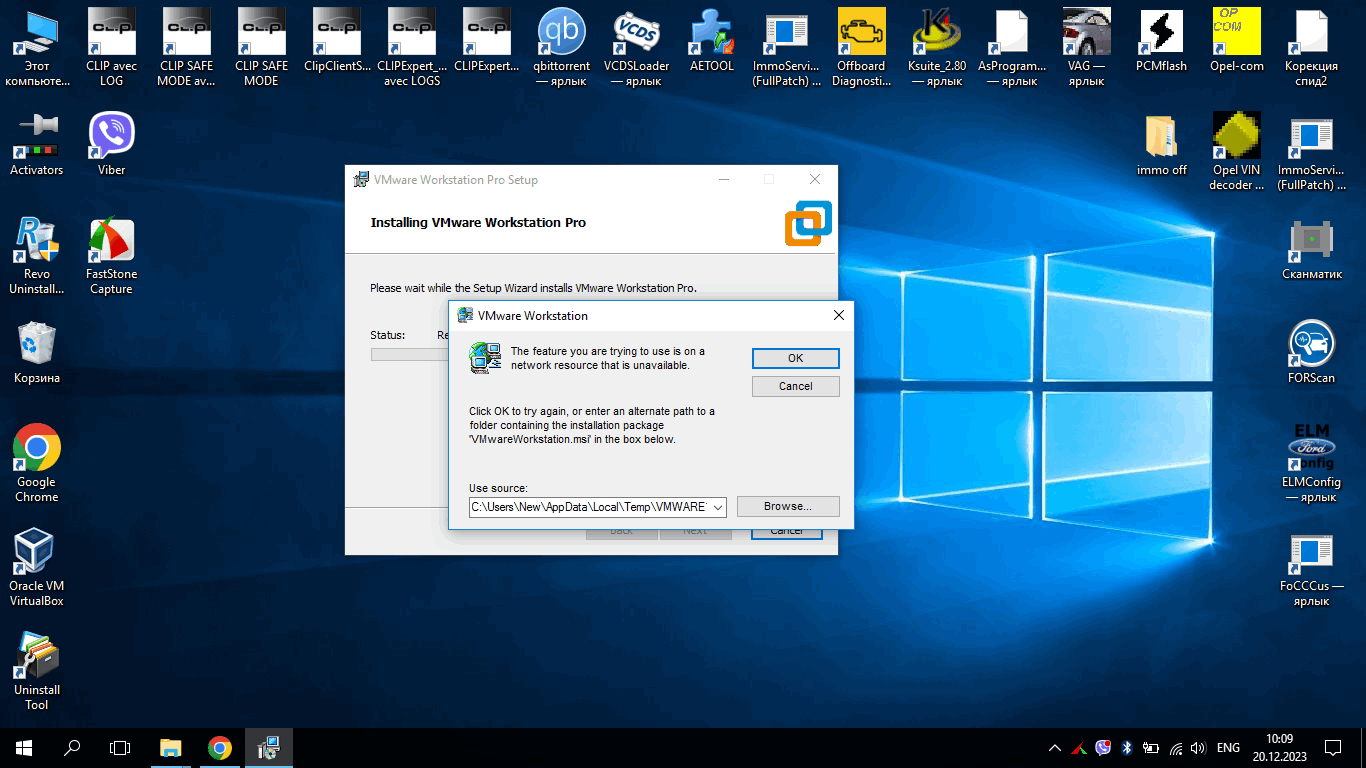Open File Explorer from the taskbar
Viewport: 1366px width, 768px height.
tap(171, 747)
